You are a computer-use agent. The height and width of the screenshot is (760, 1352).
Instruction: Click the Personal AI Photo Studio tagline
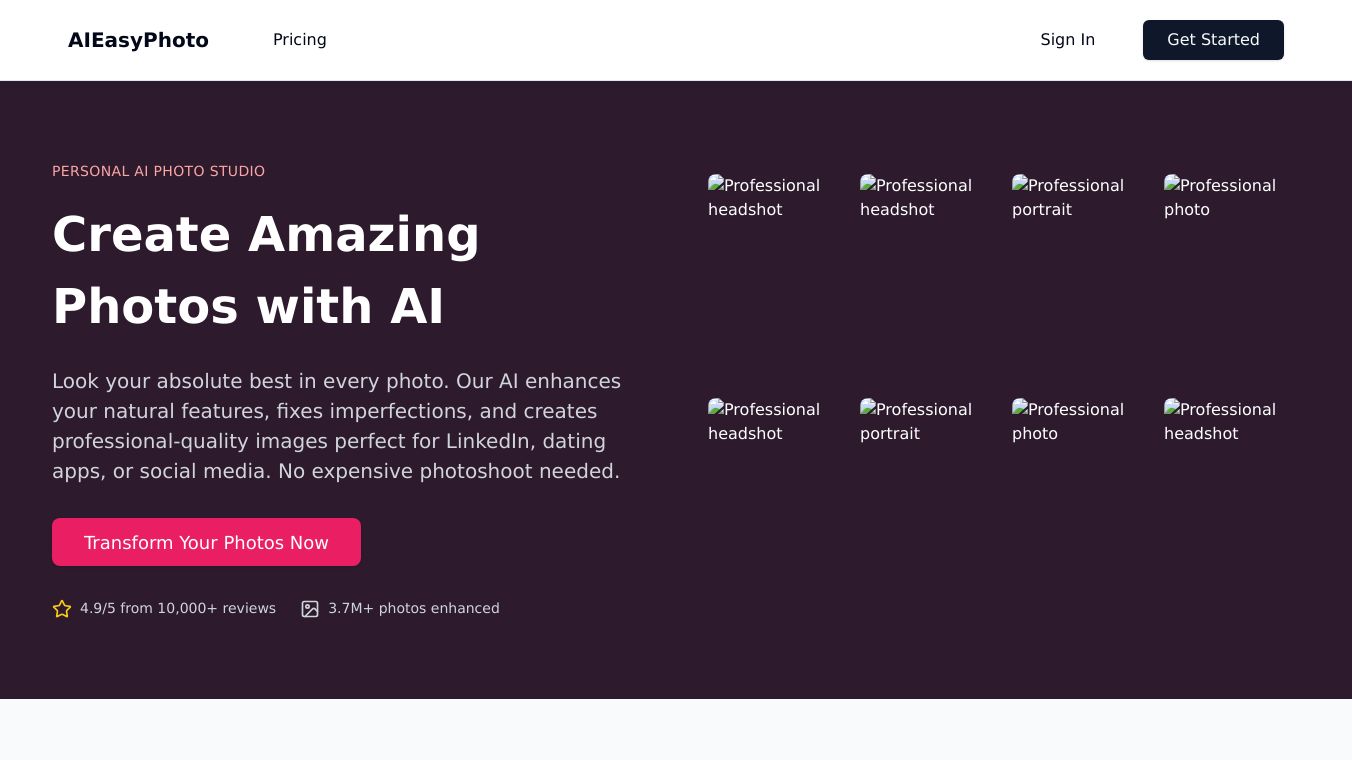[x=158, y=171]
